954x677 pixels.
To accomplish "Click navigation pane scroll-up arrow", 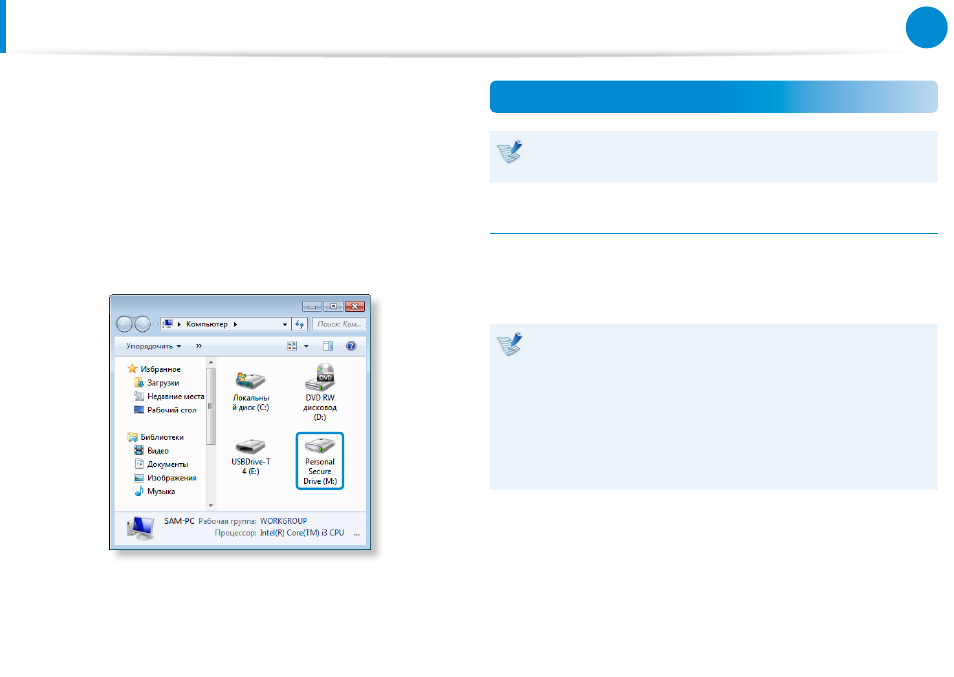I will [x=211, y=363].
